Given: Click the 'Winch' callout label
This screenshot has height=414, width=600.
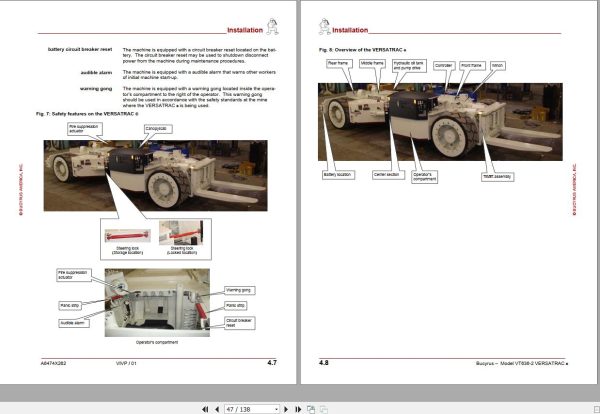Looking at the screenshot, I should pos(498,66).
